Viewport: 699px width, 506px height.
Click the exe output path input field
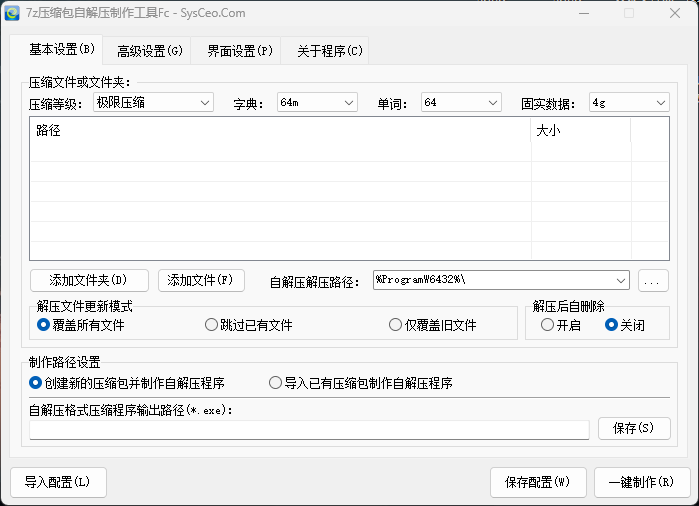click(309, 429)
